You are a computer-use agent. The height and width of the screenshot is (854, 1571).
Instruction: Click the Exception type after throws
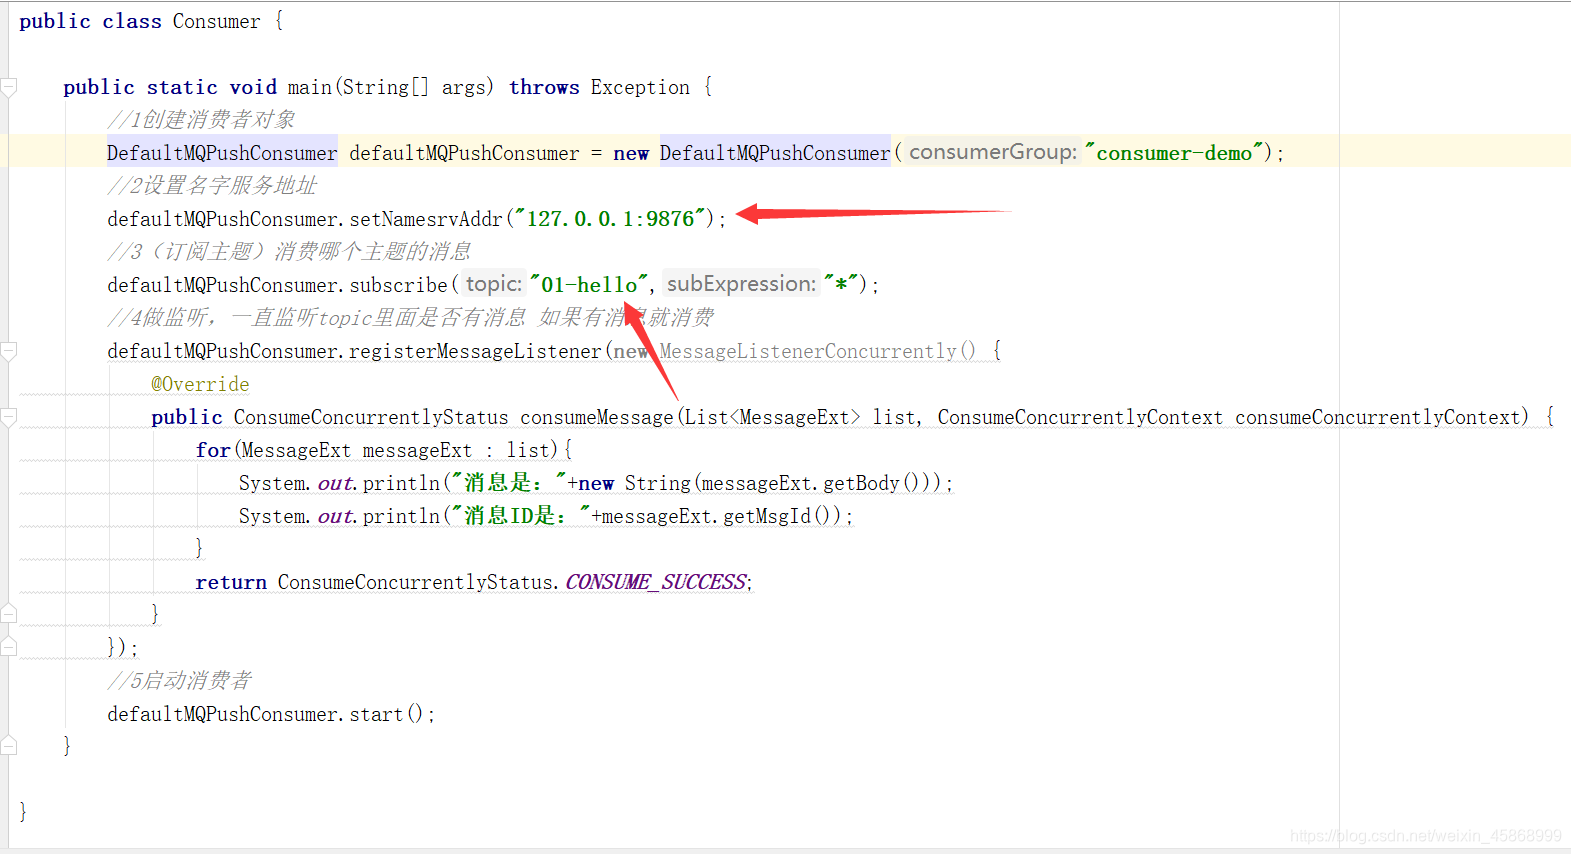(640, 87)
